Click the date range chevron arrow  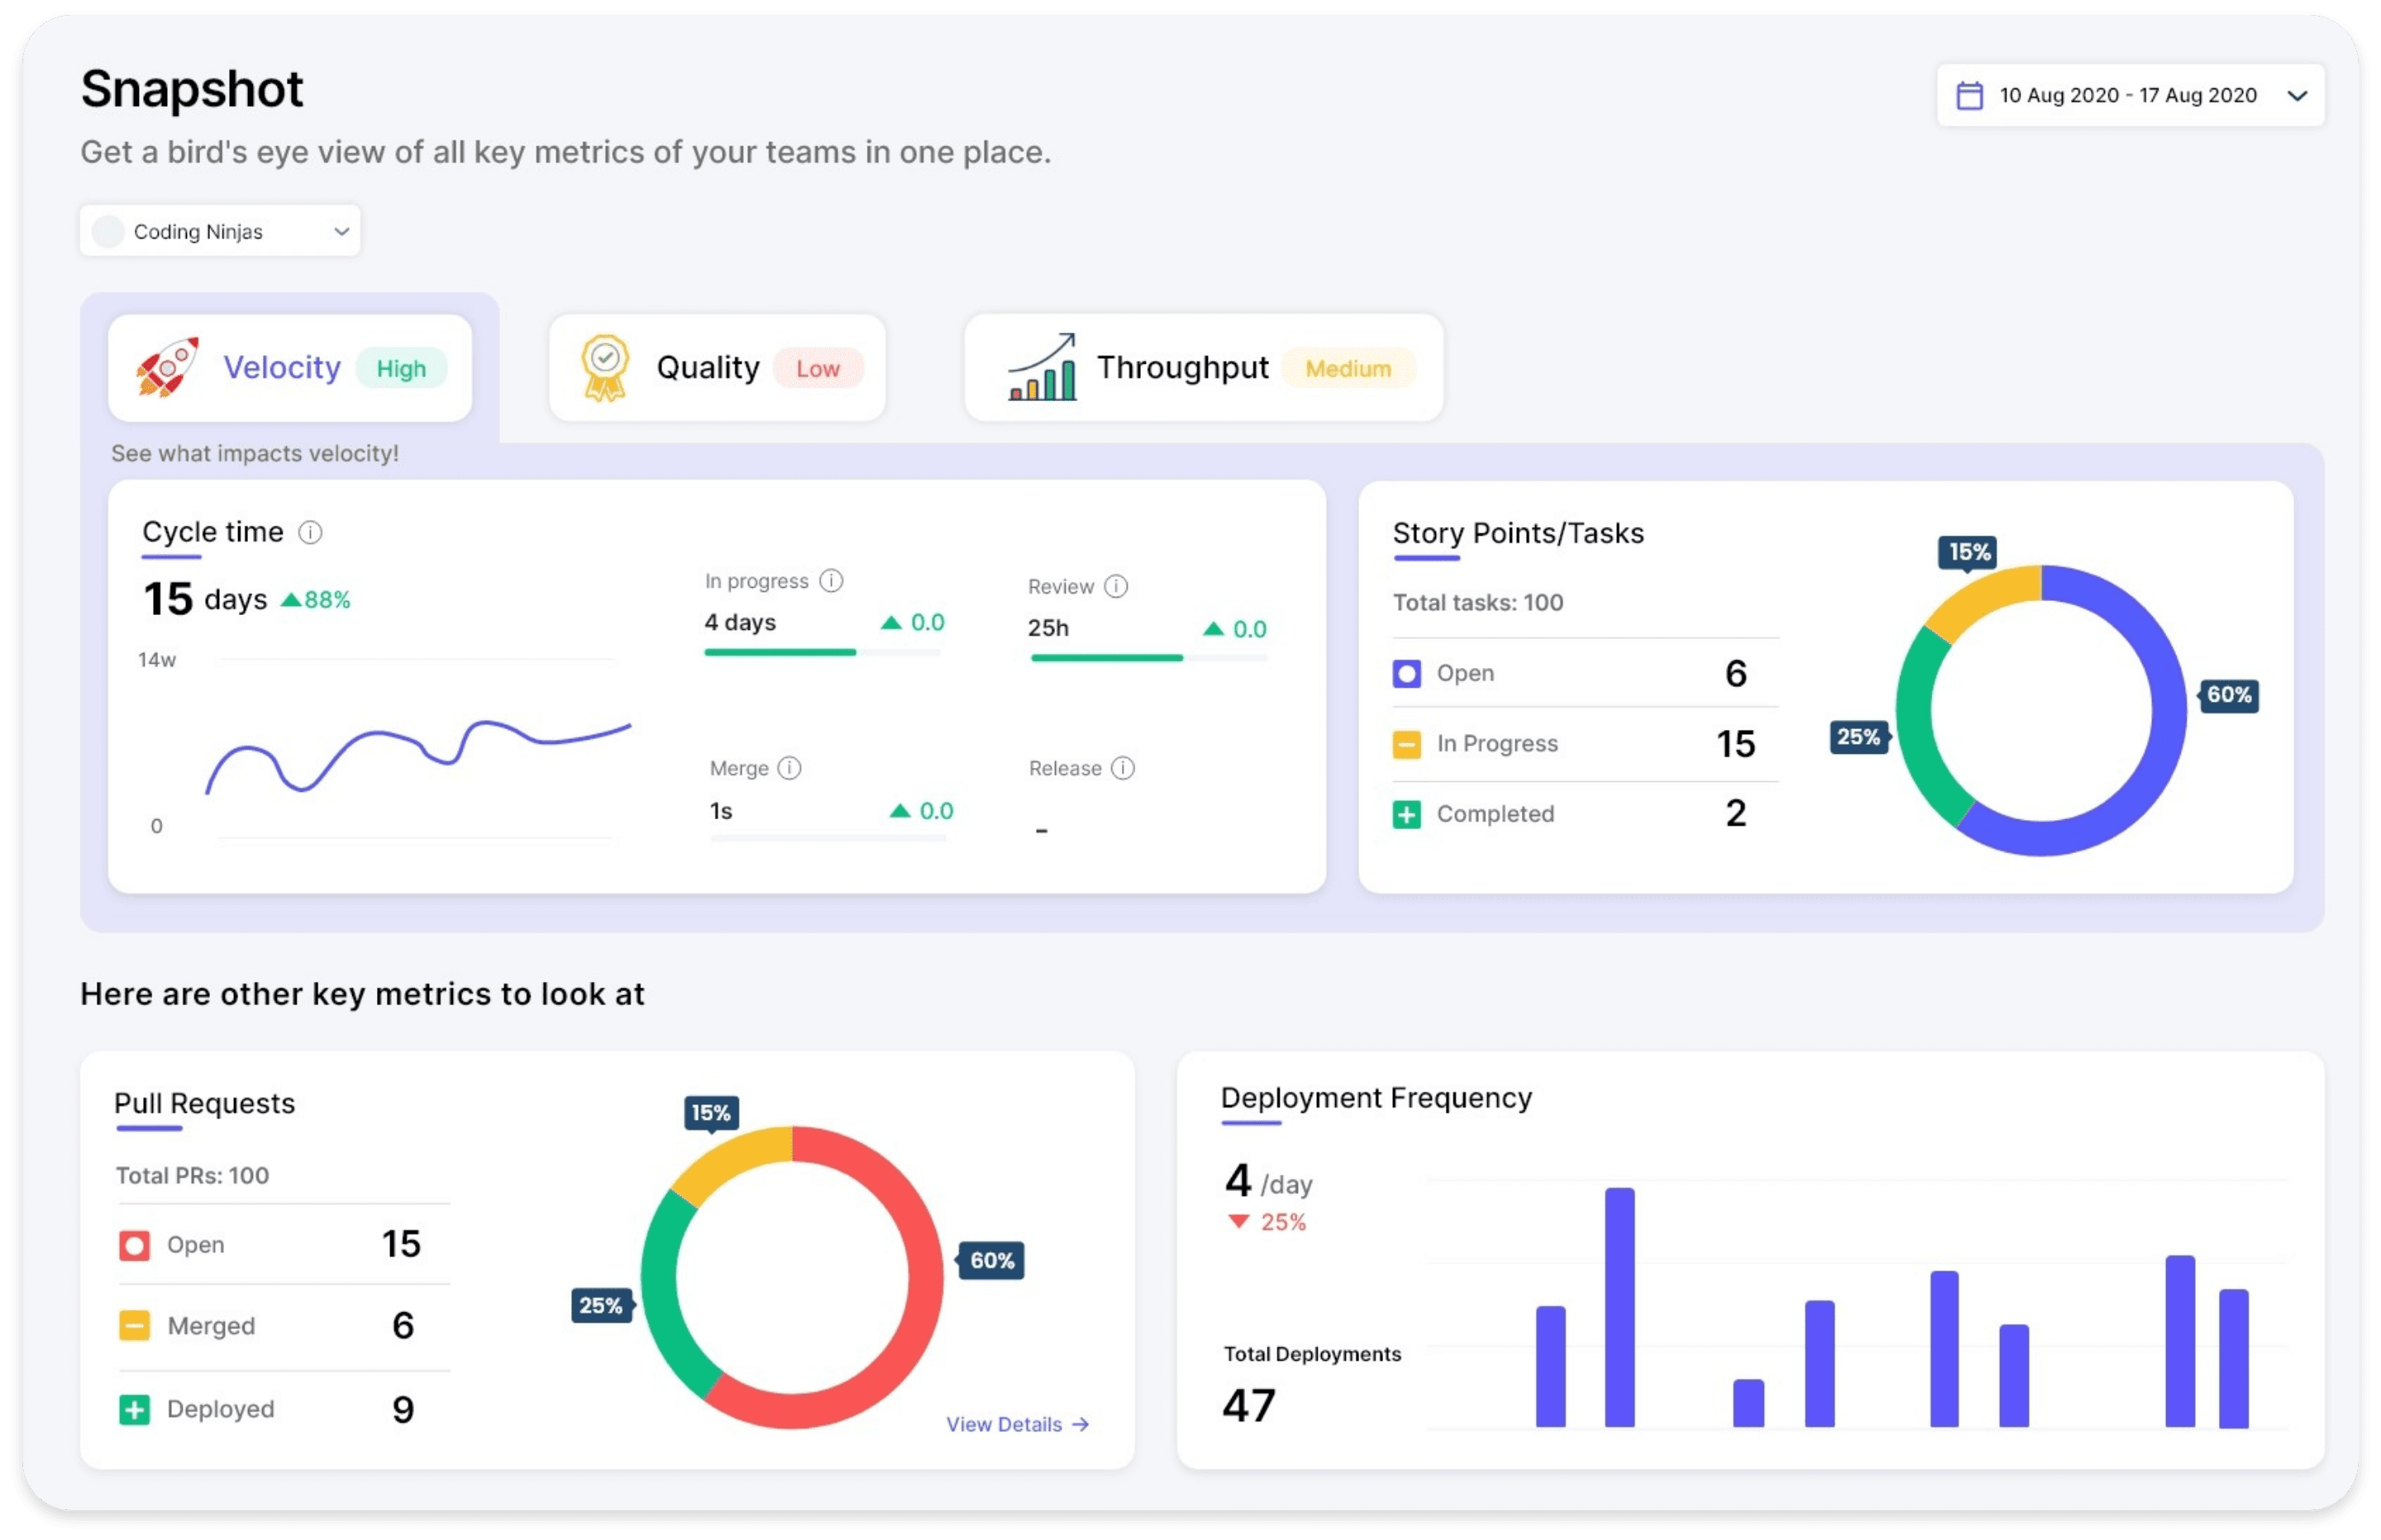tap(2297, 96)
